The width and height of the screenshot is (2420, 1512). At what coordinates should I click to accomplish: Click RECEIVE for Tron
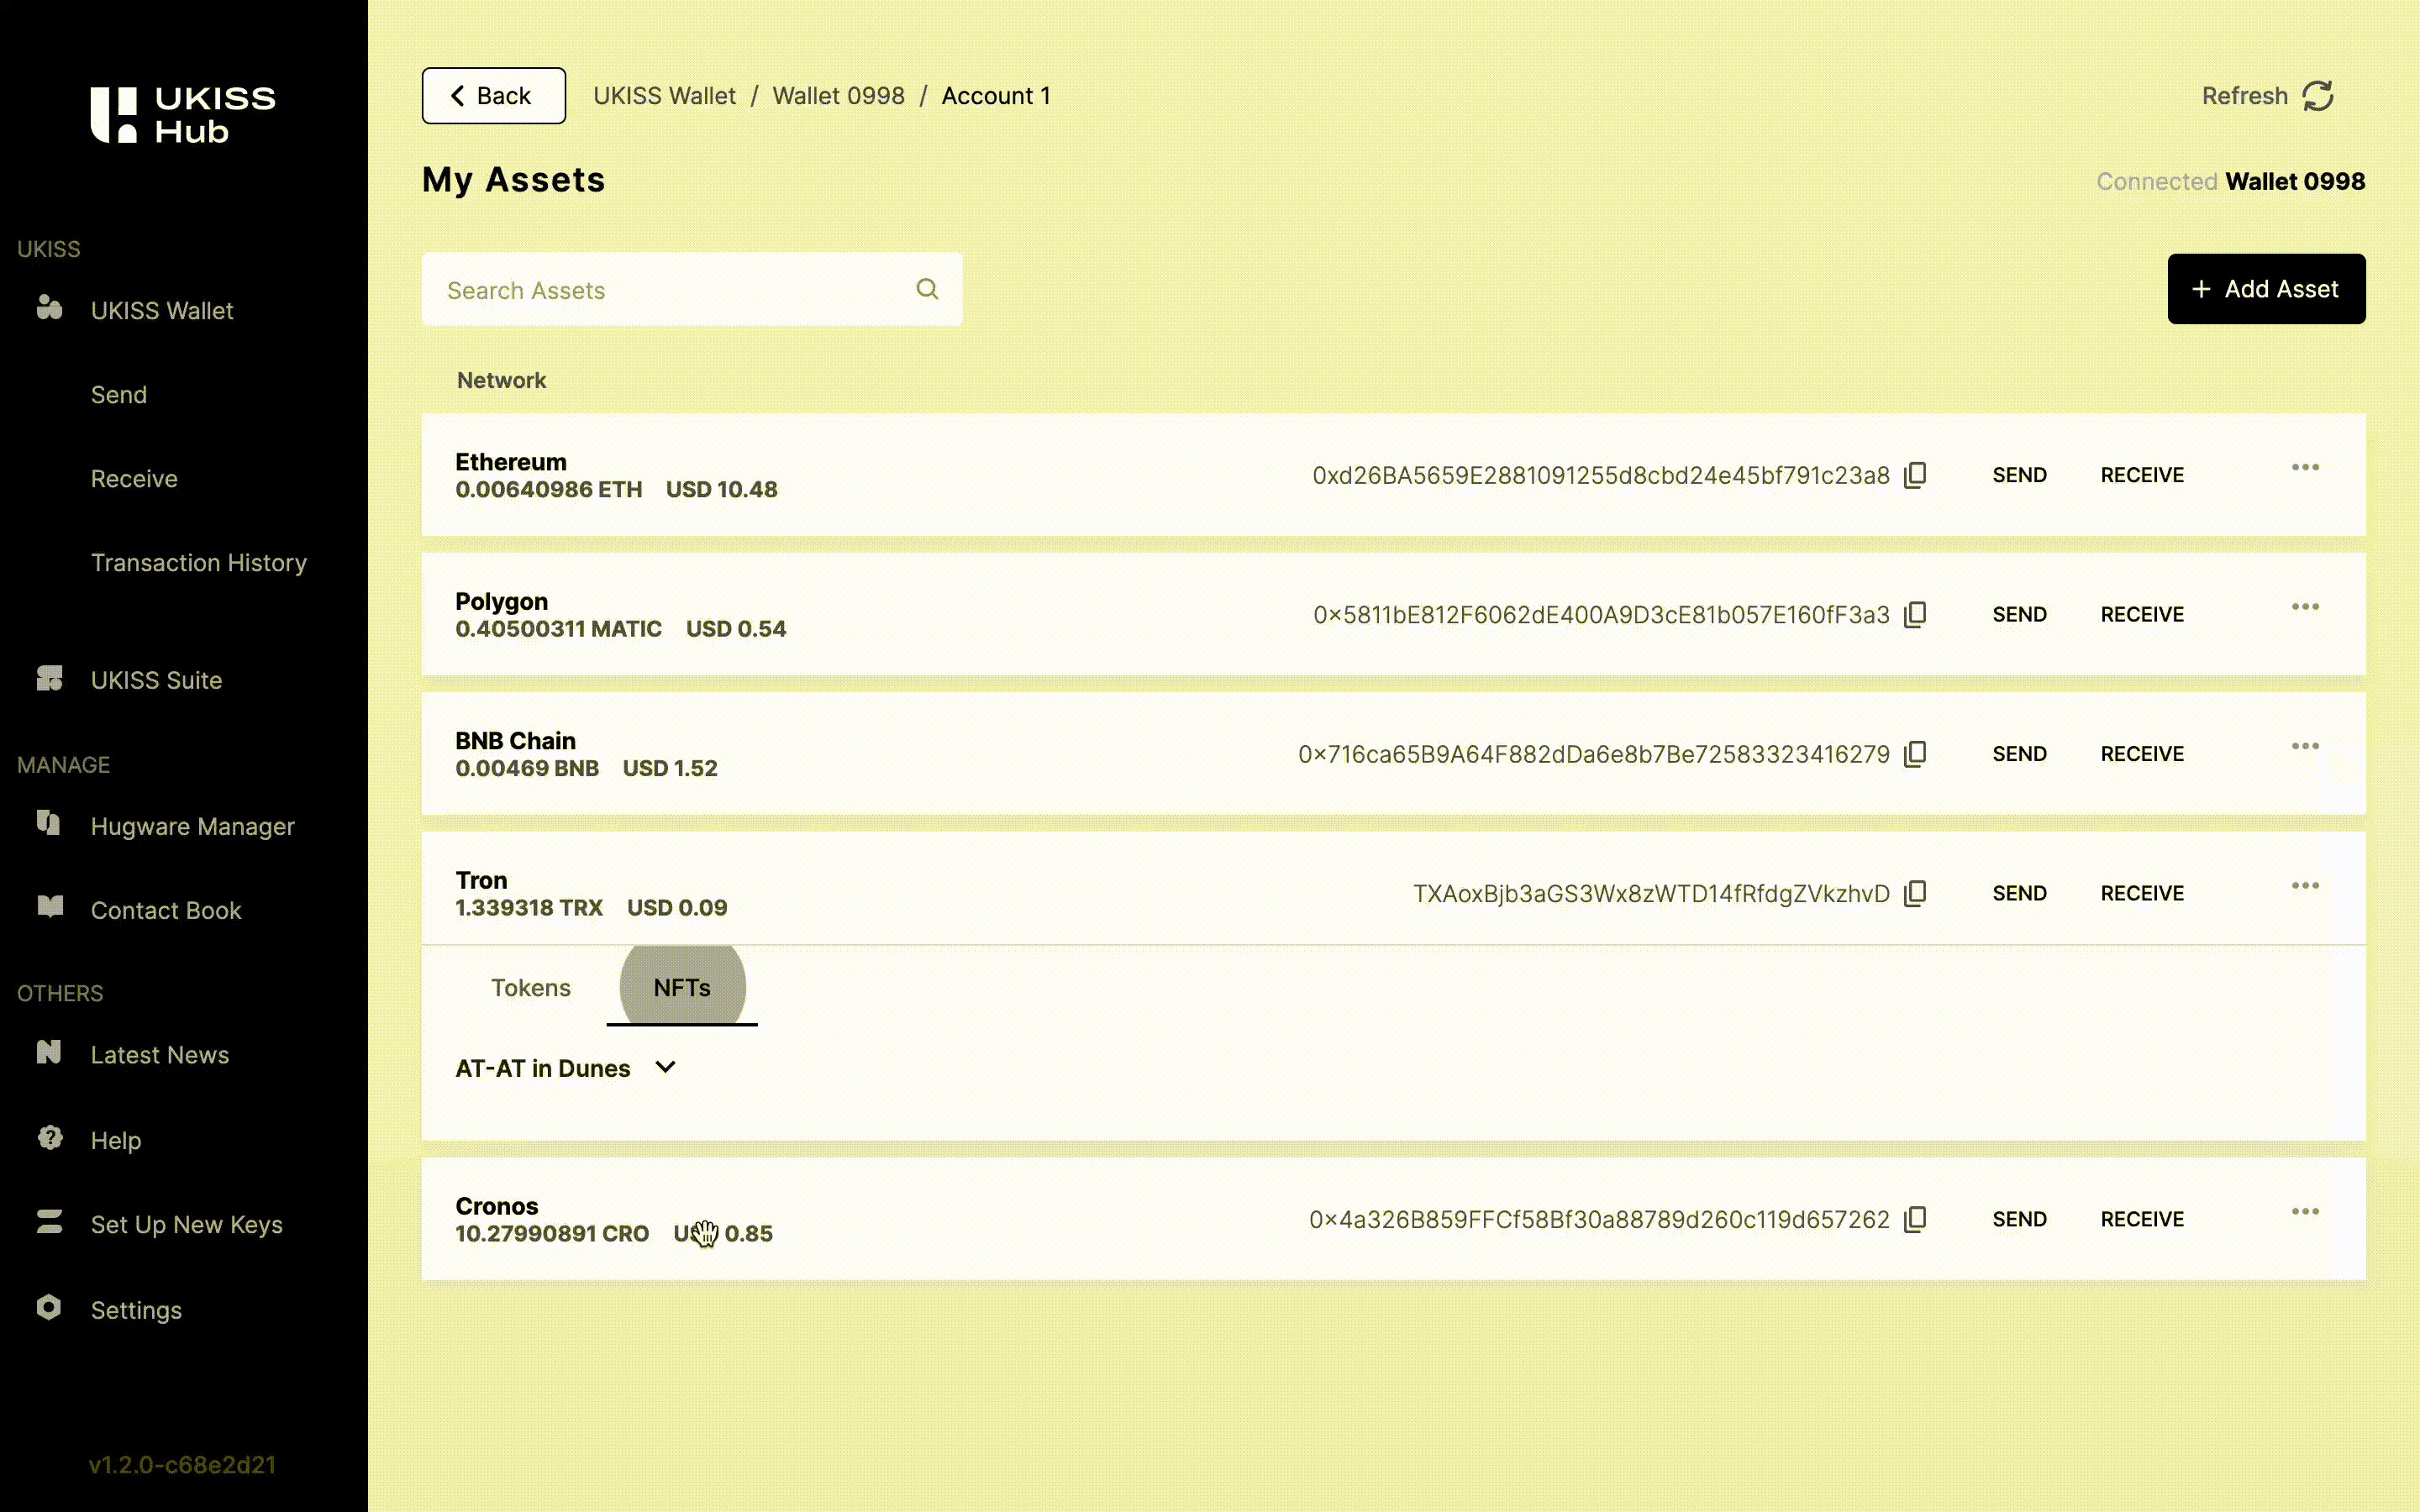click(x=2142, y=893)
